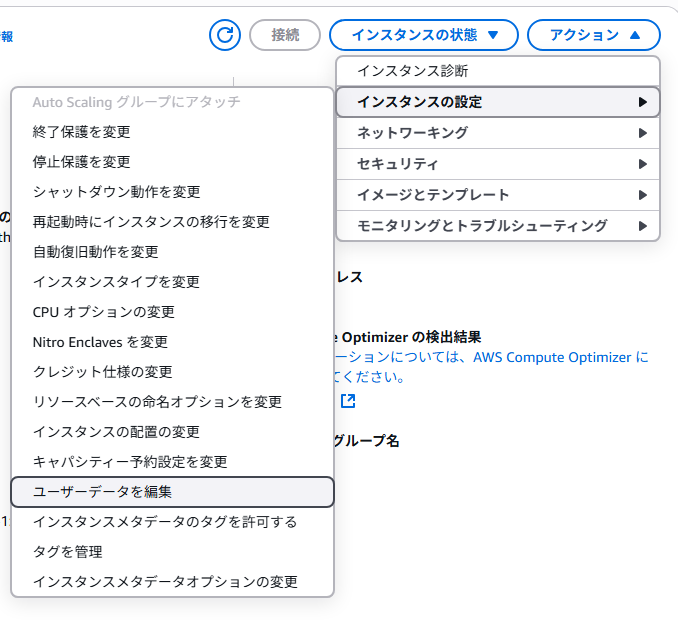Open インスタンスの設定 submenu
Screen dimensions: 678x625
498,102
